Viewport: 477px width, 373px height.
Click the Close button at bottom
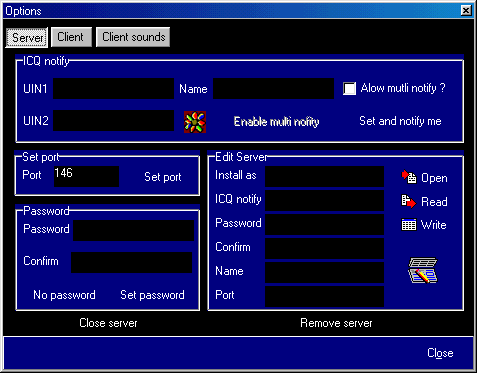pyautogui.click(x=440, y=353)
